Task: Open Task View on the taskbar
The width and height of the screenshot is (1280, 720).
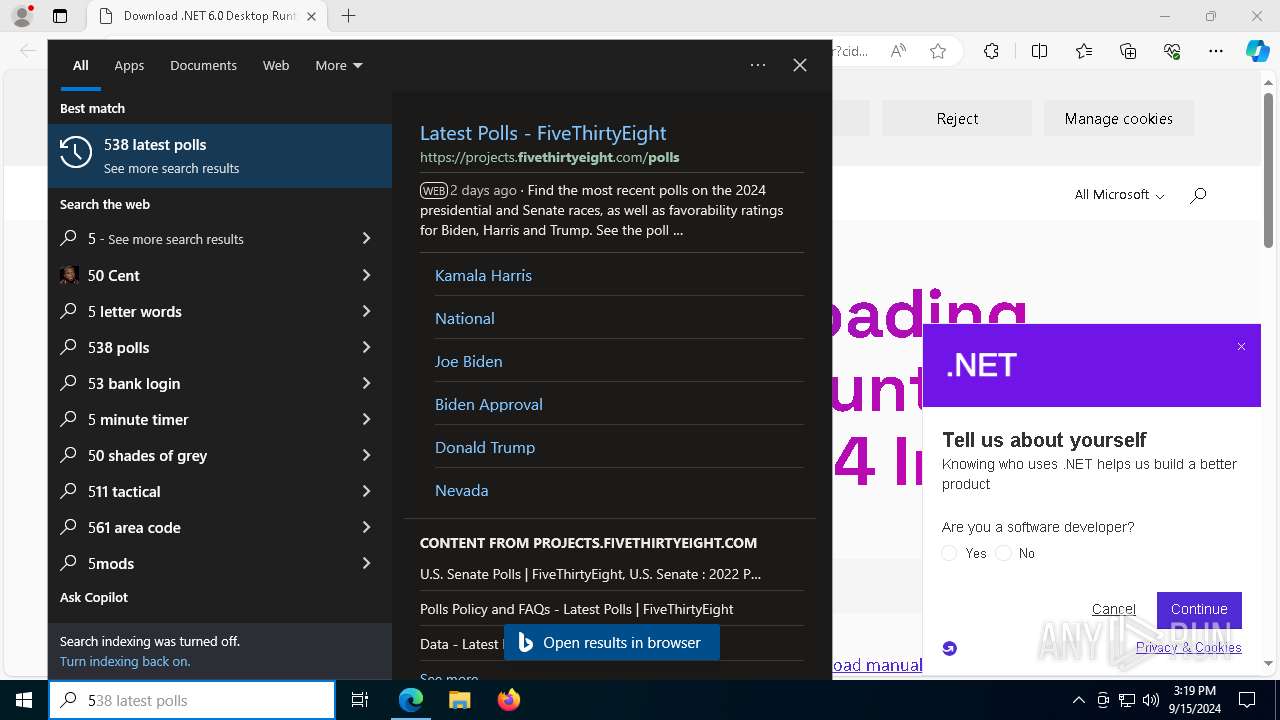Action: click(x=360, y=700)
